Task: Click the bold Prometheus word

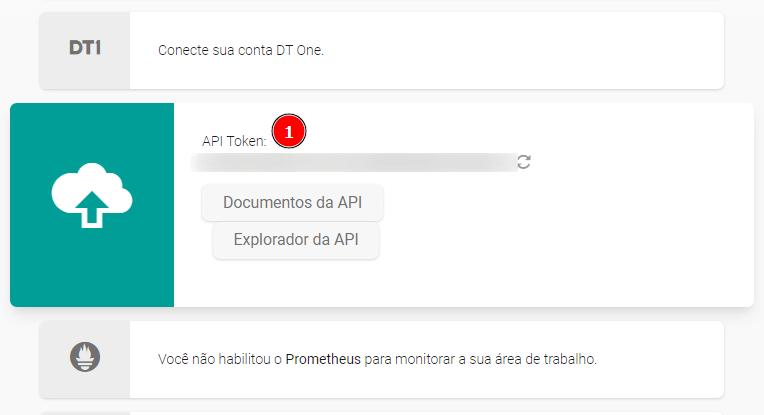Action: pyautogui.click(x=324, y=358)
